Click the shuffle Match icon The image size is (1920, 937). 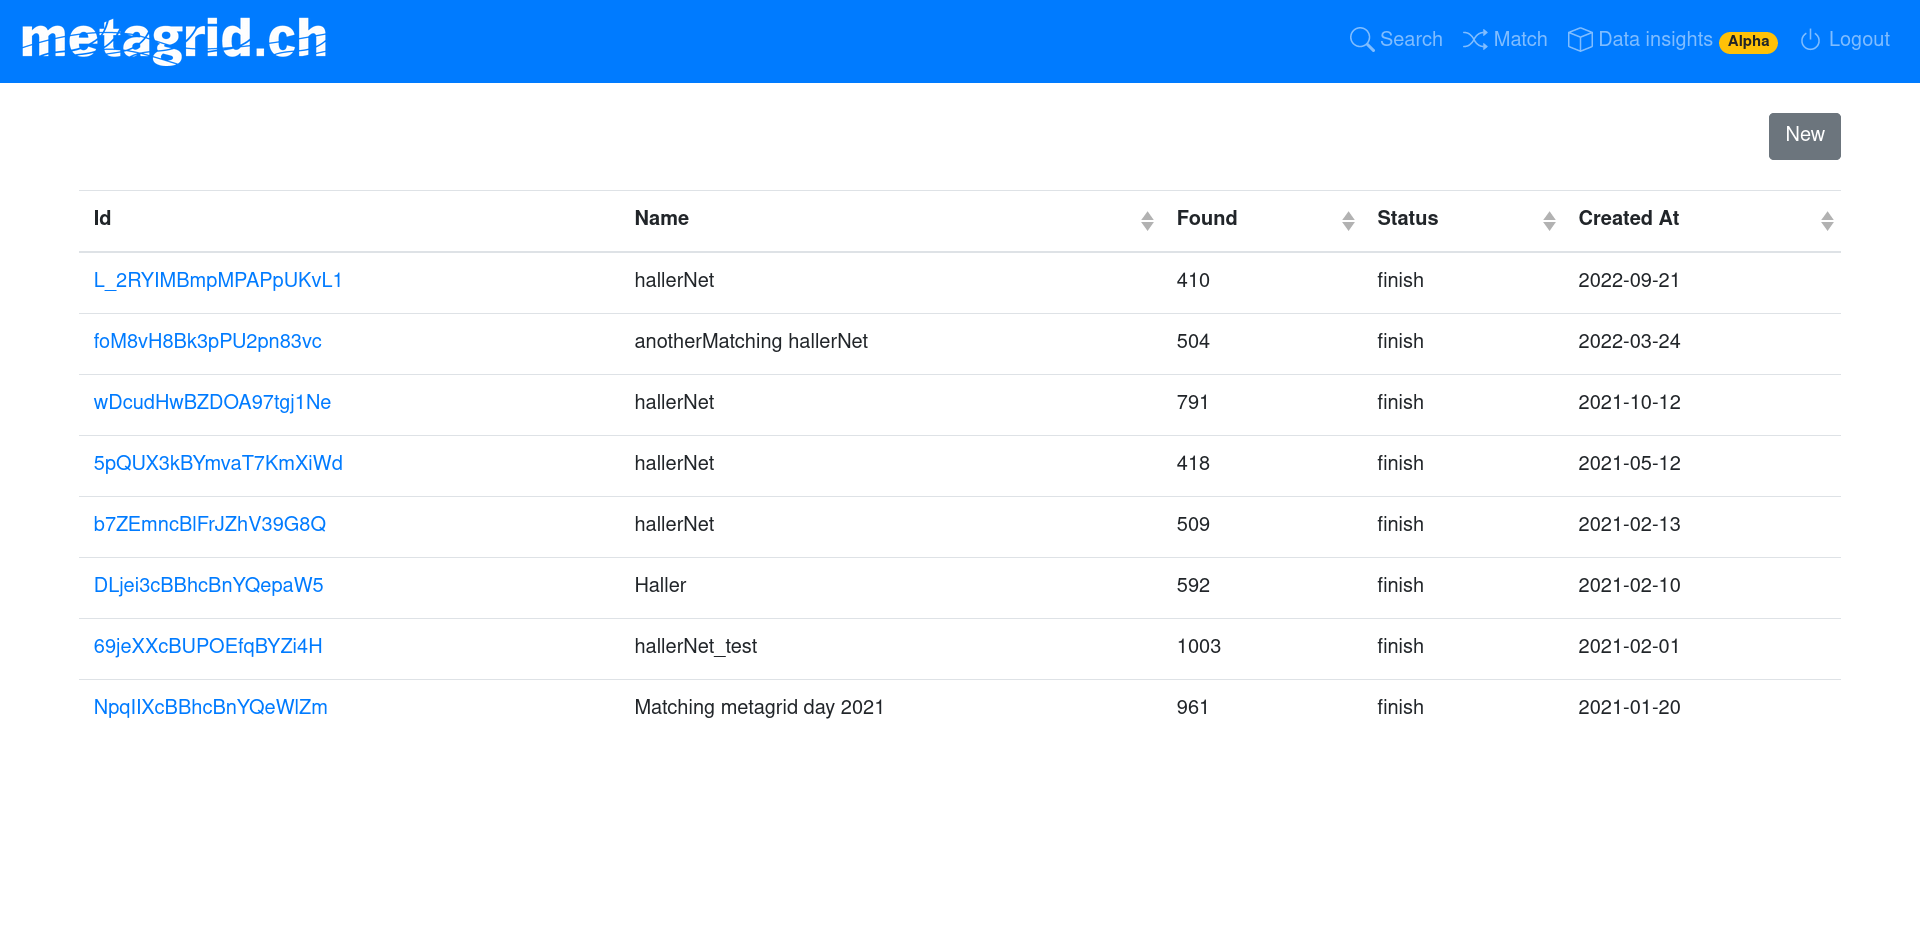[1474, 40]
